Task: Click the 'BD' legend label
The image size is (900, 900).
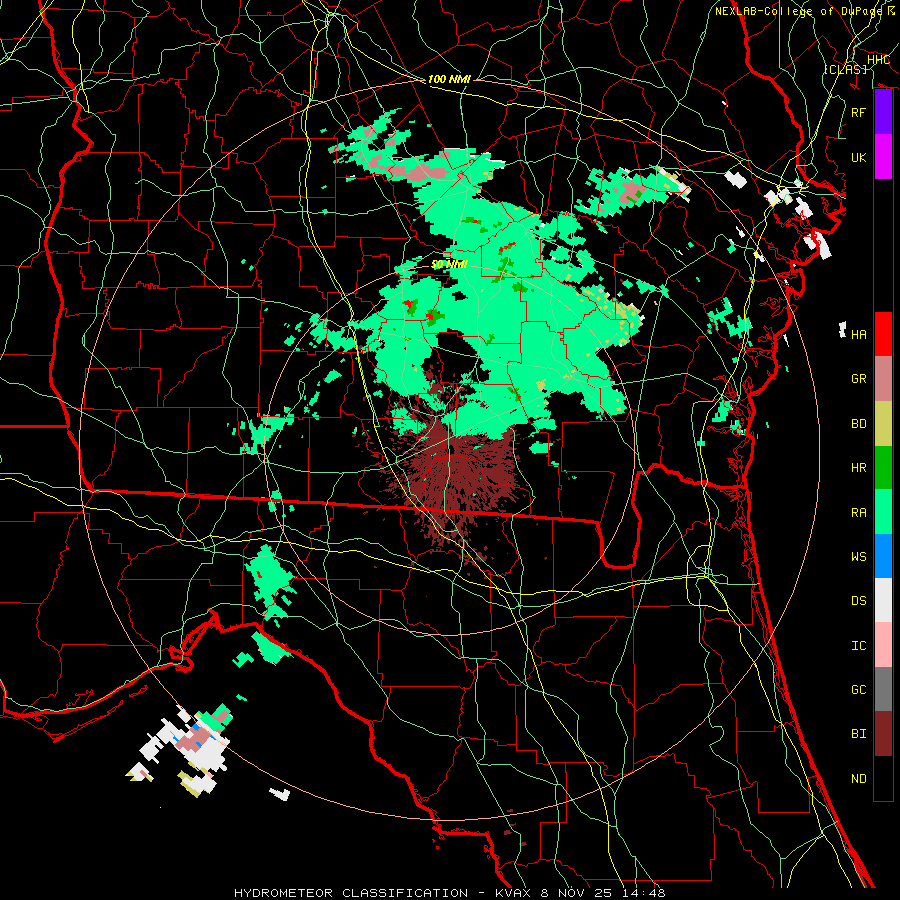Action: coord(858,424)
